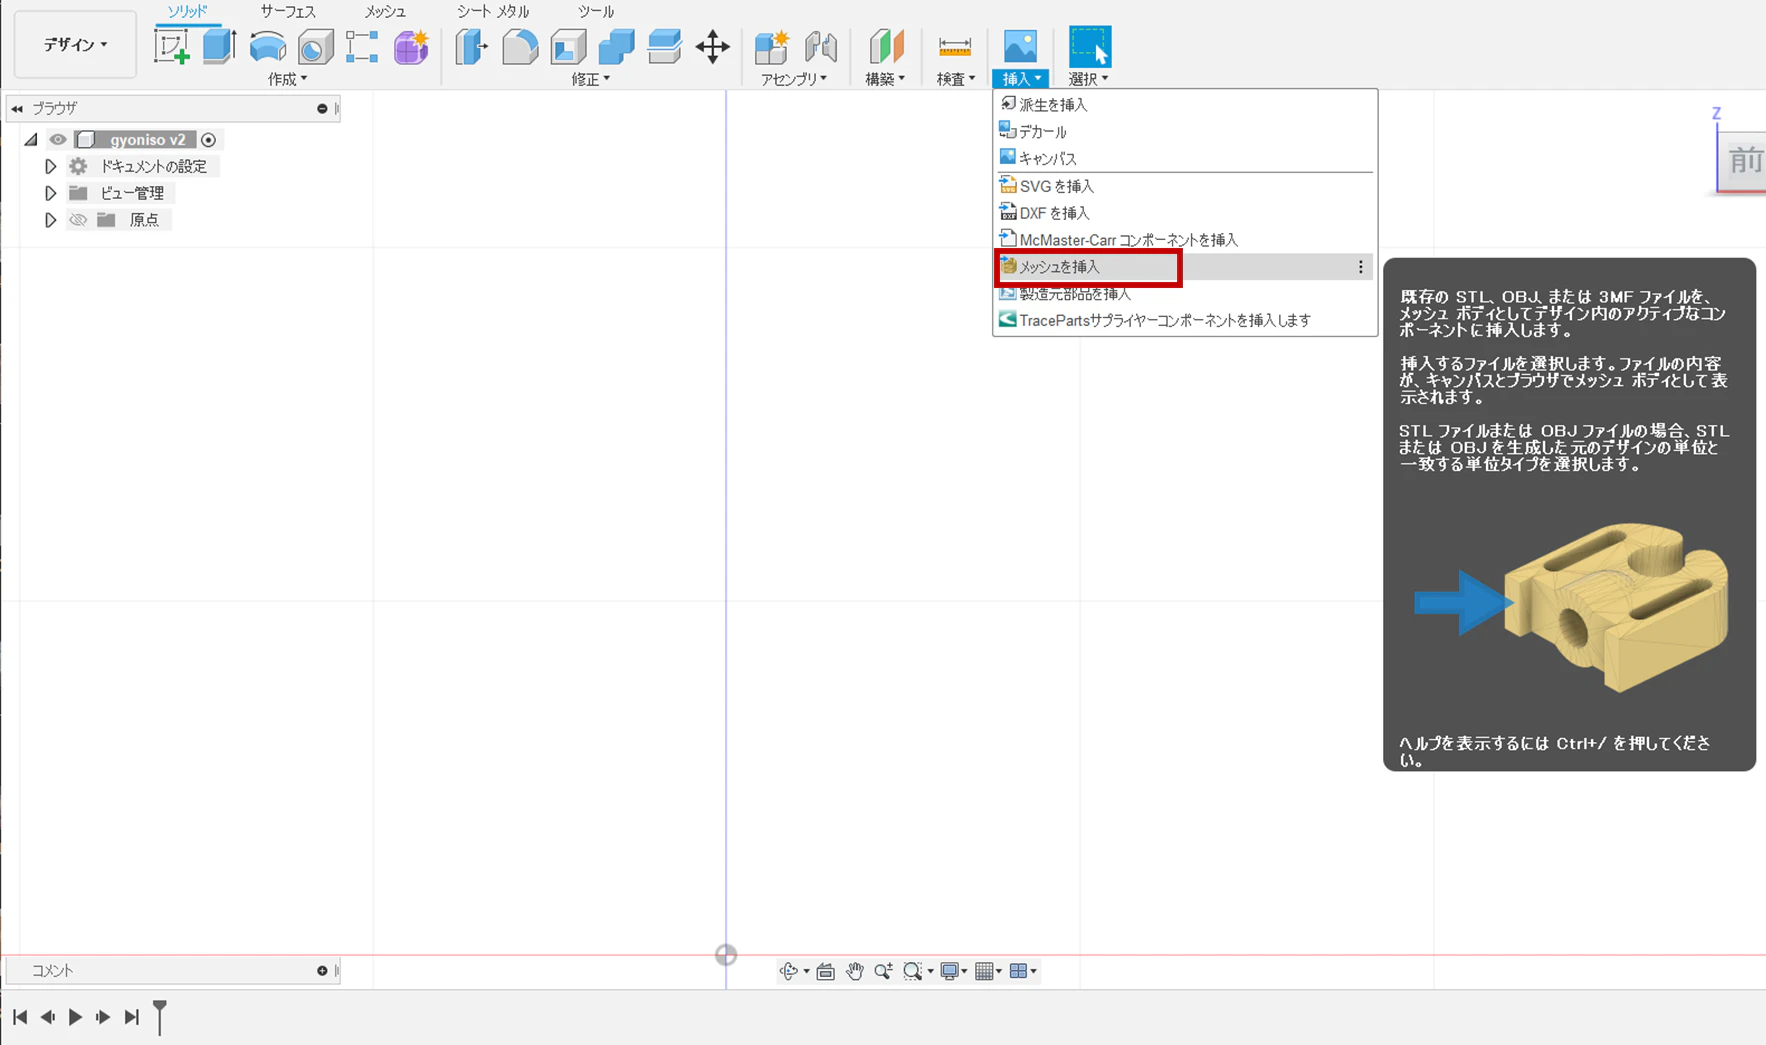Screen dimensions: 1766x1045
Task: Select the Insert image icon
Action: (x=1020, y=46)
